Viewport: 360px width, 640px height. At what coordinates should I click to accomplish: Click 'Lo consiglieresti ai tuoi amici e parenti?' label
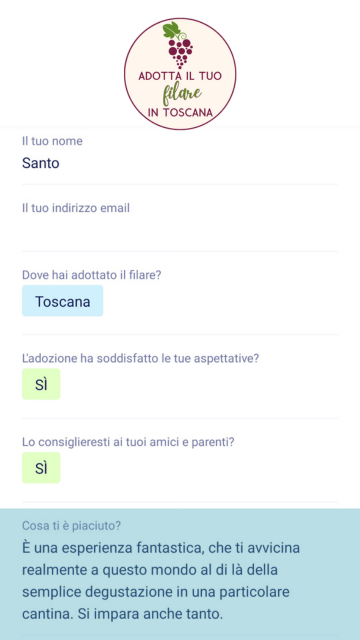click(x=128, y=442)
